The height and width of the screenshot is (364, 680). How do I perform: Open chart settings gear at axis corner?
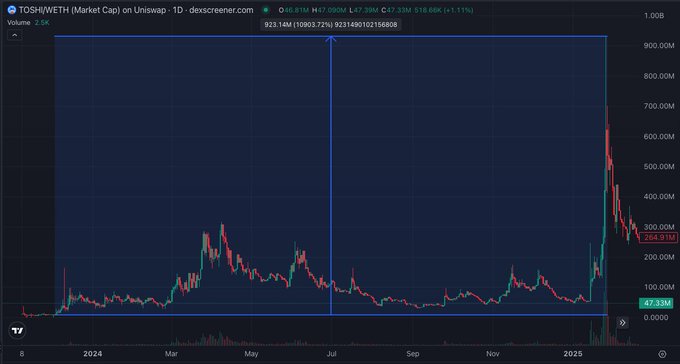(662, 354)
